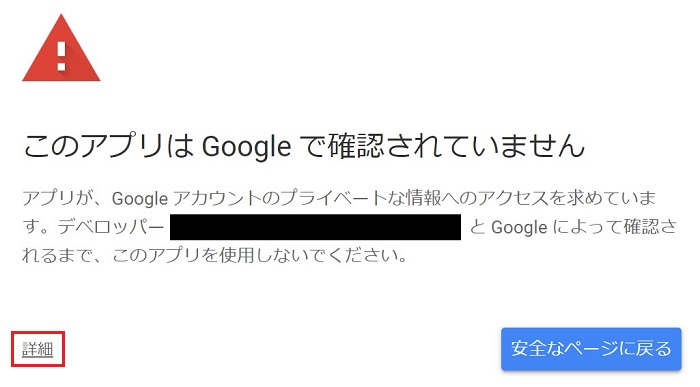
Task: Click the このアプリを phrase in the last line
Action: (165, 256)
